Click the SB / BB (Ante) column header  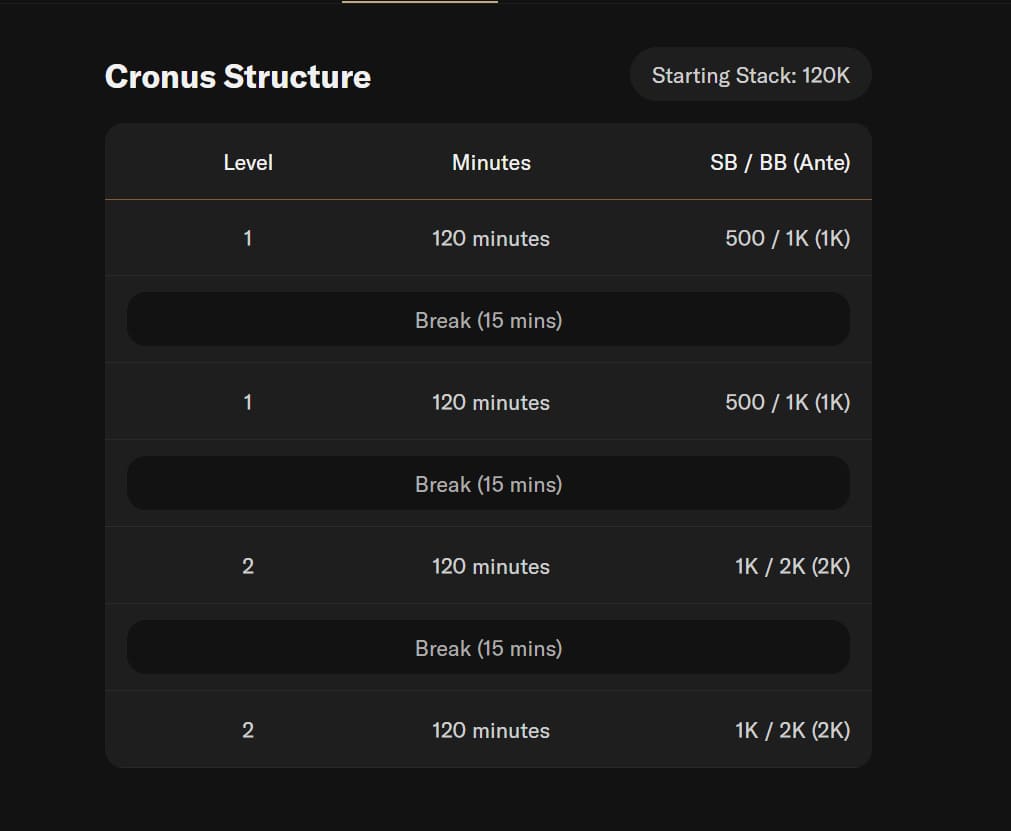coord(780,162)
